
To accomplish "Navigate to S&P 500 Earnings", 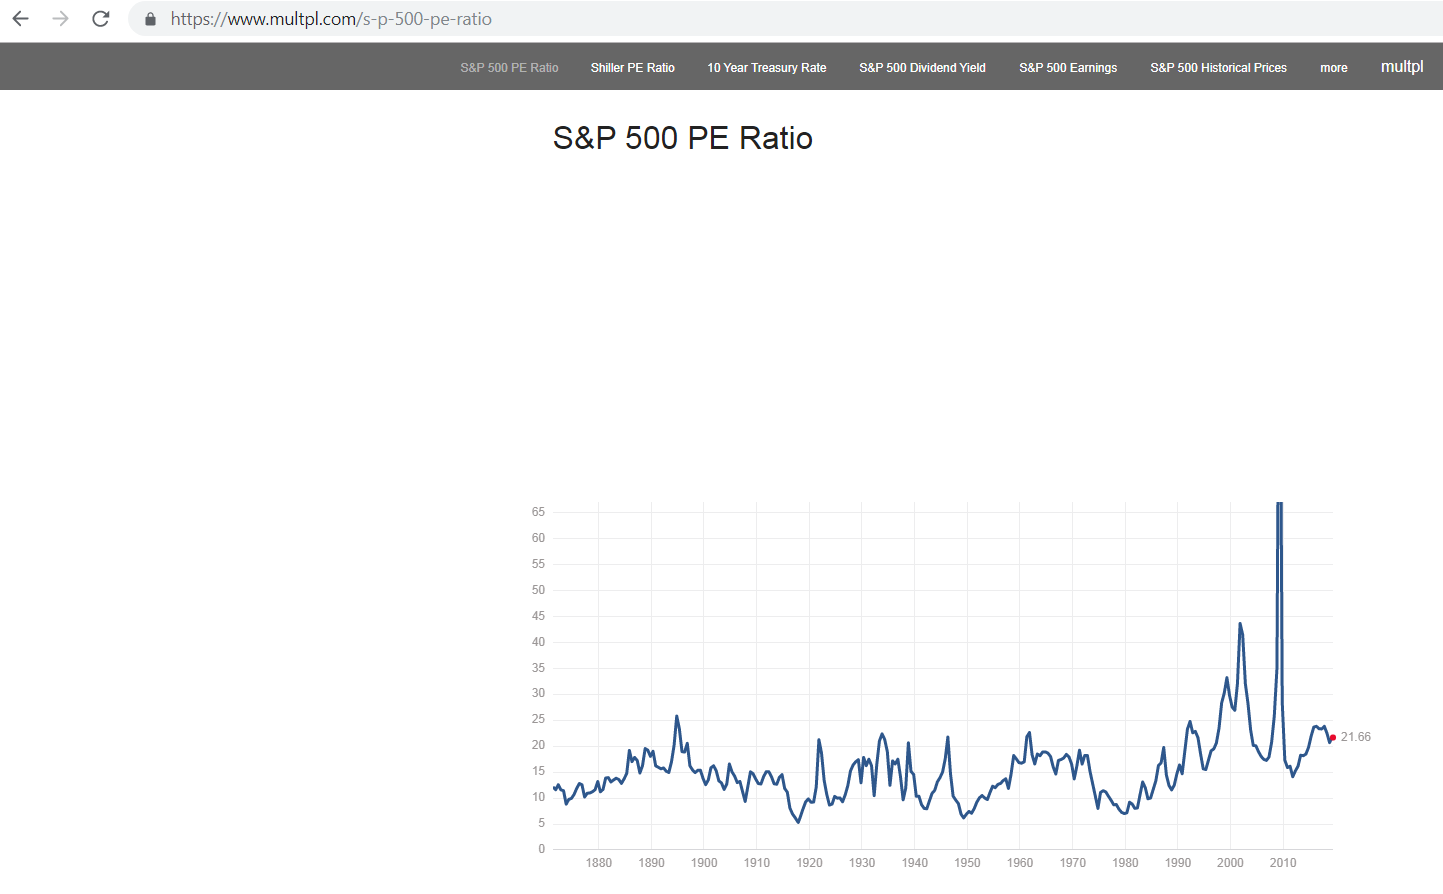I will click(x=1068, y=68).
